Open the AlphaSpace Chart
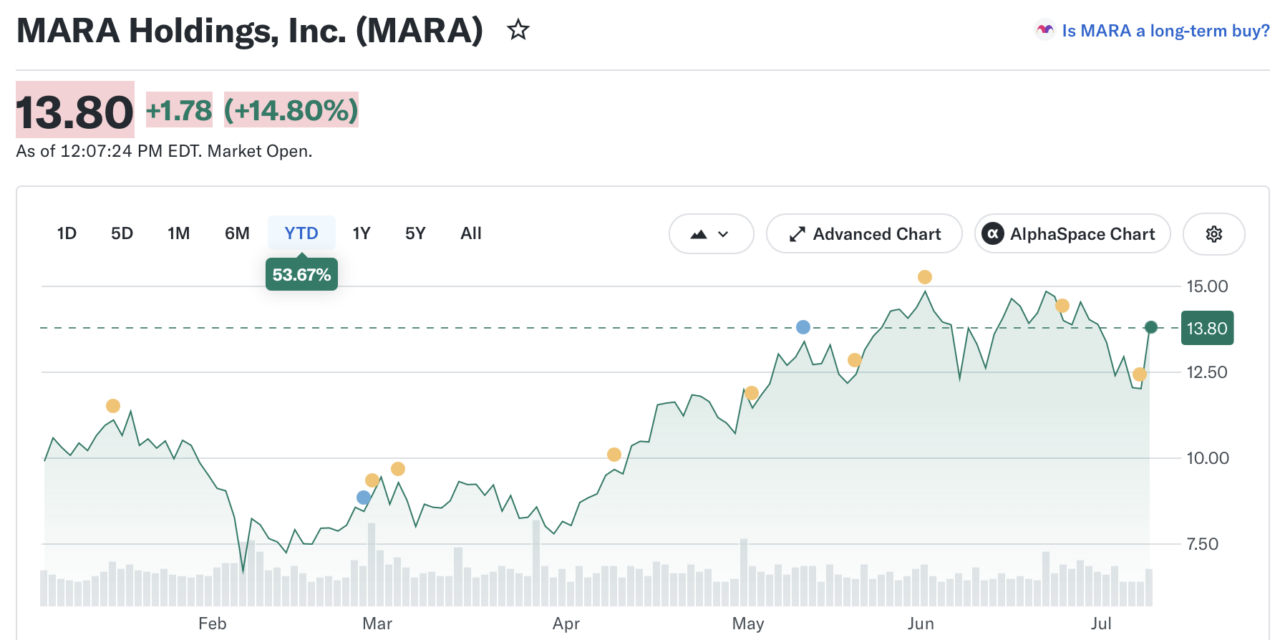 click(x=1072, y=234)
